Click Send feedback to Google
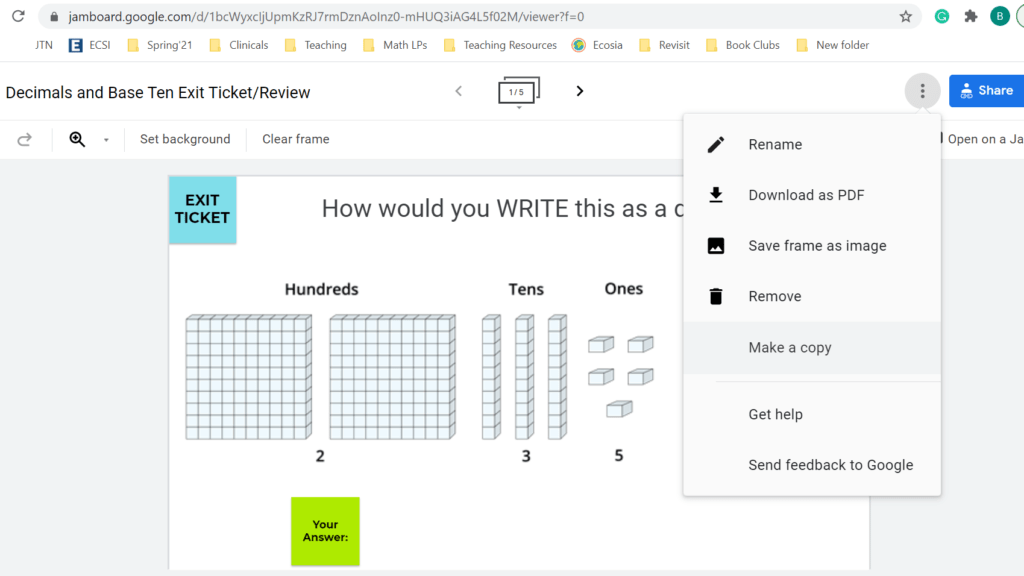 pos(830,465)
